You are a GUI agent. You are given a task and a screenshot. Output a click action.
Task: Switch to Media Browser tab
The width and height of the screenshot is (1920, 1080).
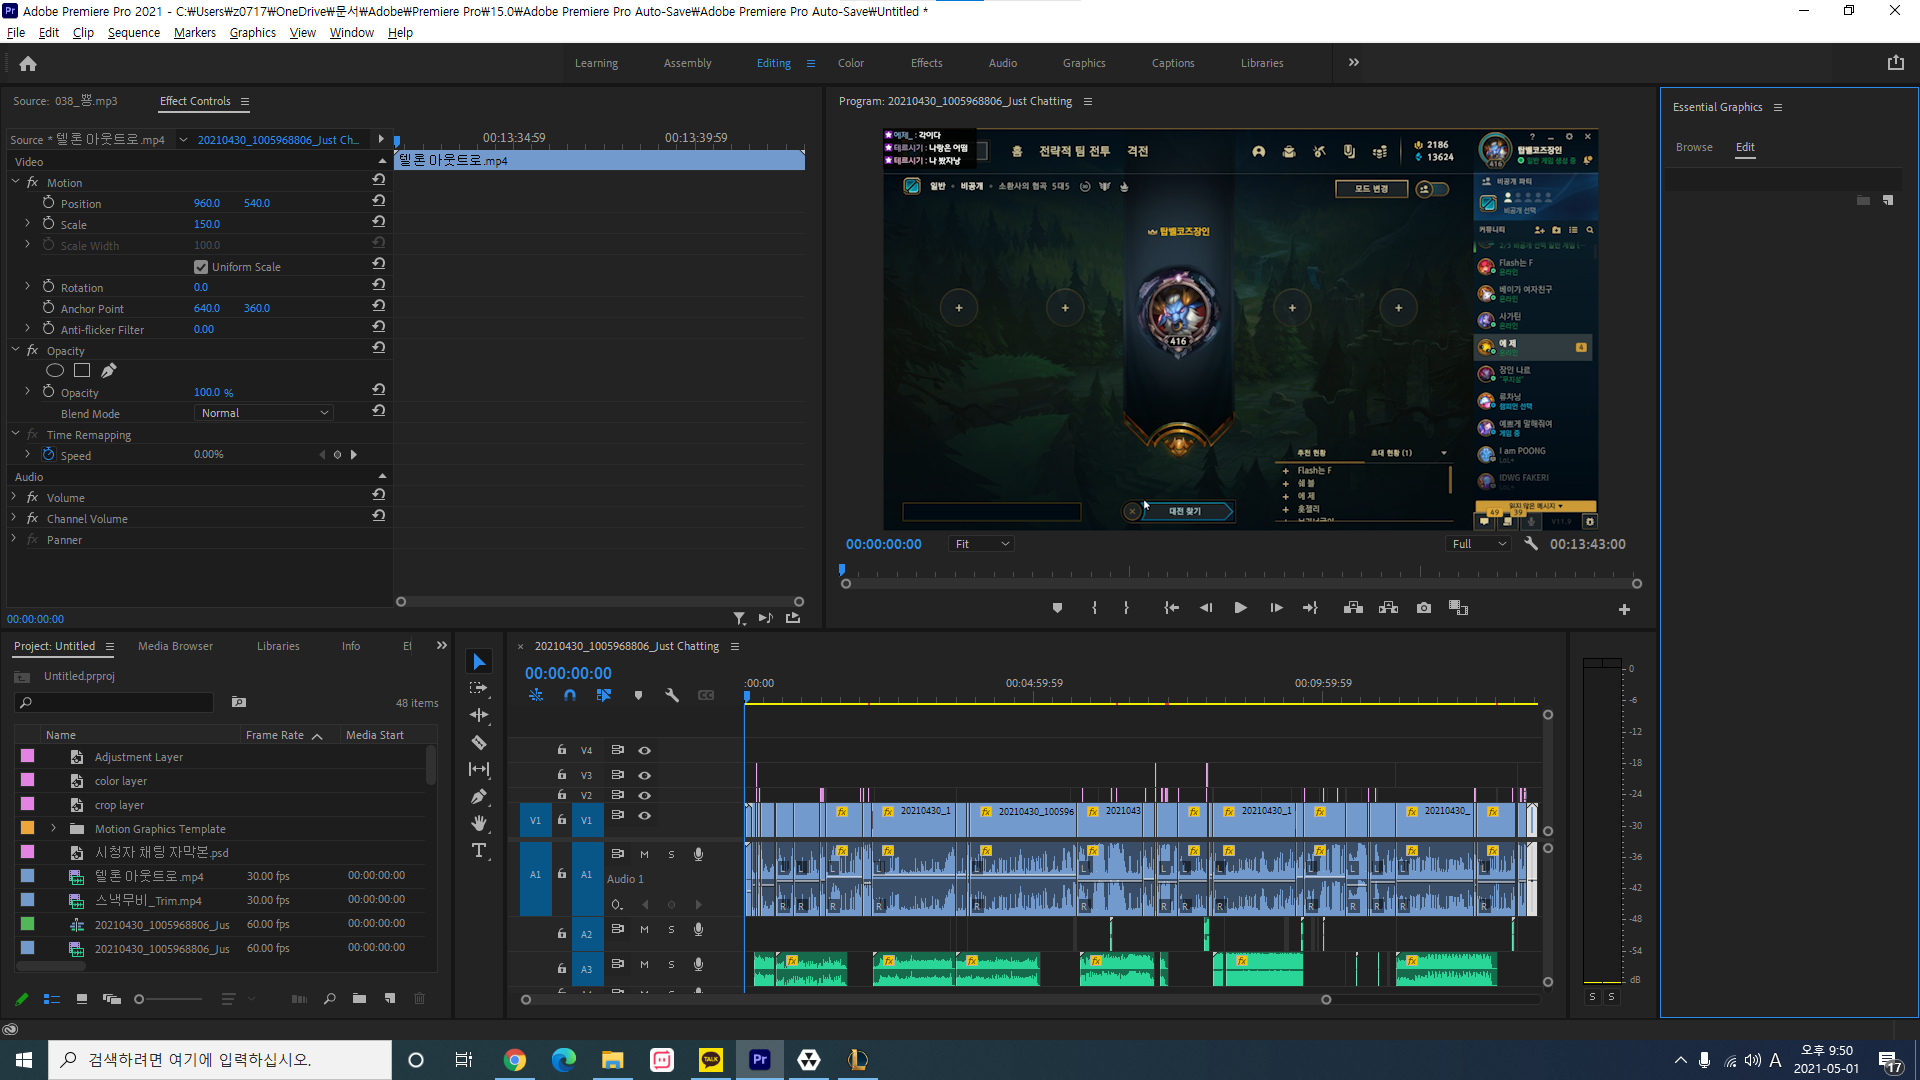175,646
